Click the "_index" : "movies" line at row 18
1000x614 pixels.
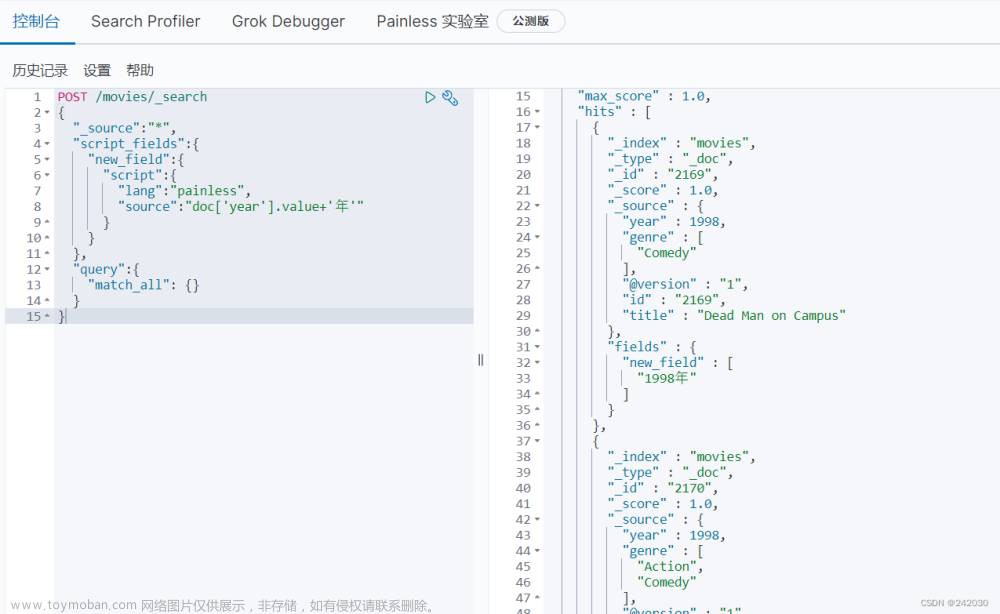pyautogui.click(x=681, y=143)
